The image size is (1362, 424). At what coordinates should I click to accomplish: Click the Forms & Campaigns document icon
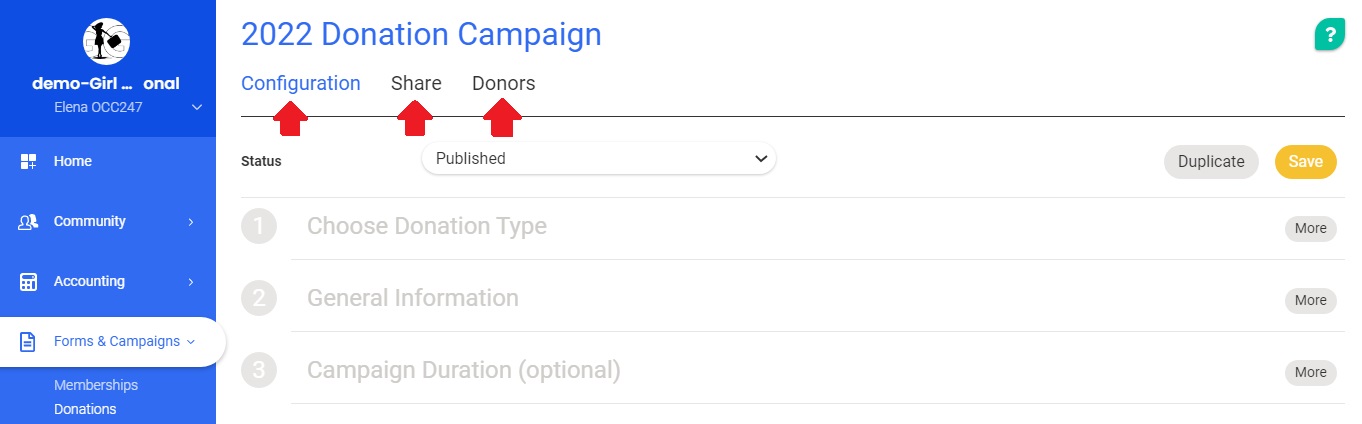(x=28, y=342)
